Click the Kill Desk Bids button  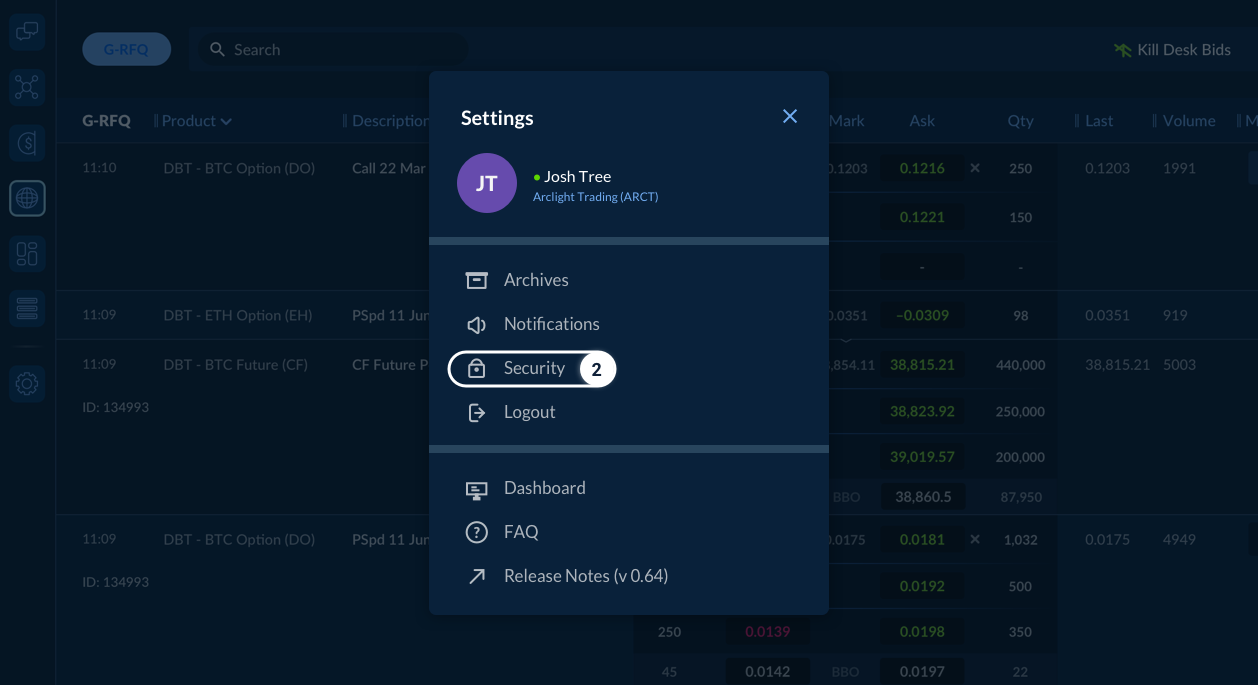point(1172,50)
